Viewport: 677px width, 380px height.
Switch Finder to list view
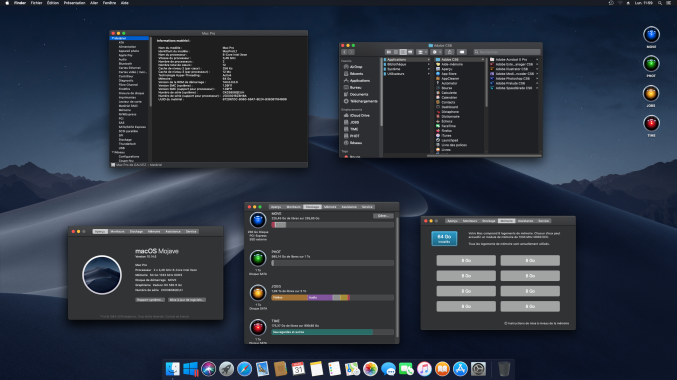click(396, 52)
